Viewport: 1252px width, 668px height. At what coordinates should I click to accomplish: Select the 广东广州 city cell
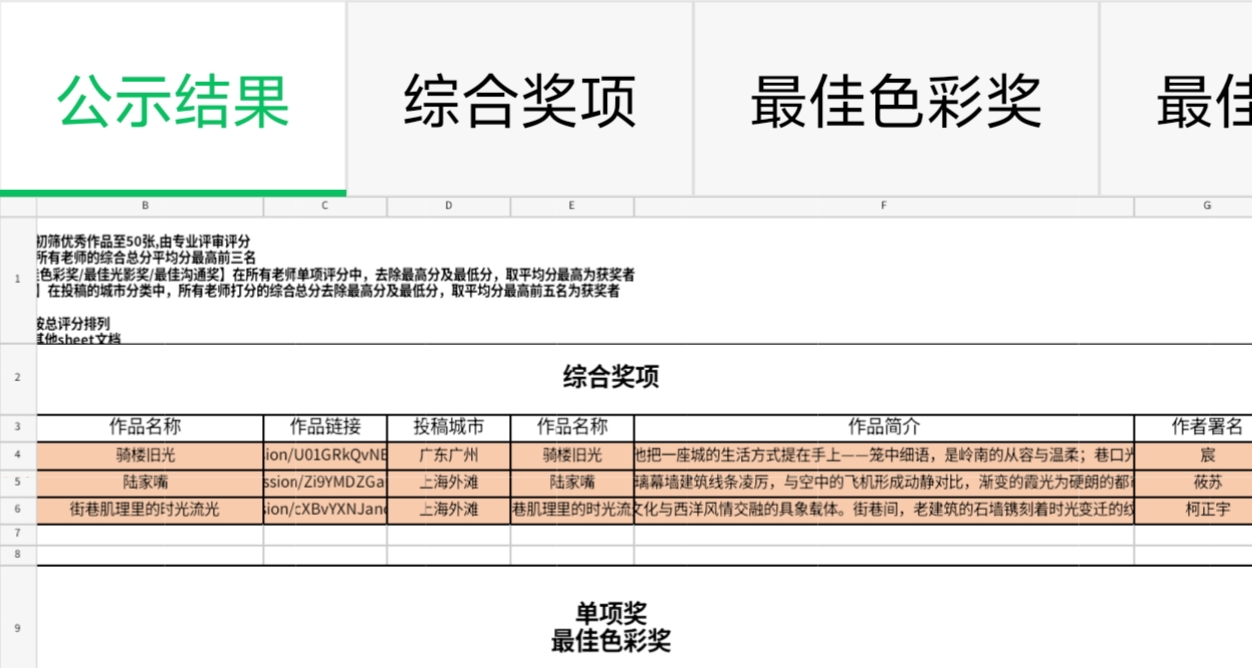[448, 455]
